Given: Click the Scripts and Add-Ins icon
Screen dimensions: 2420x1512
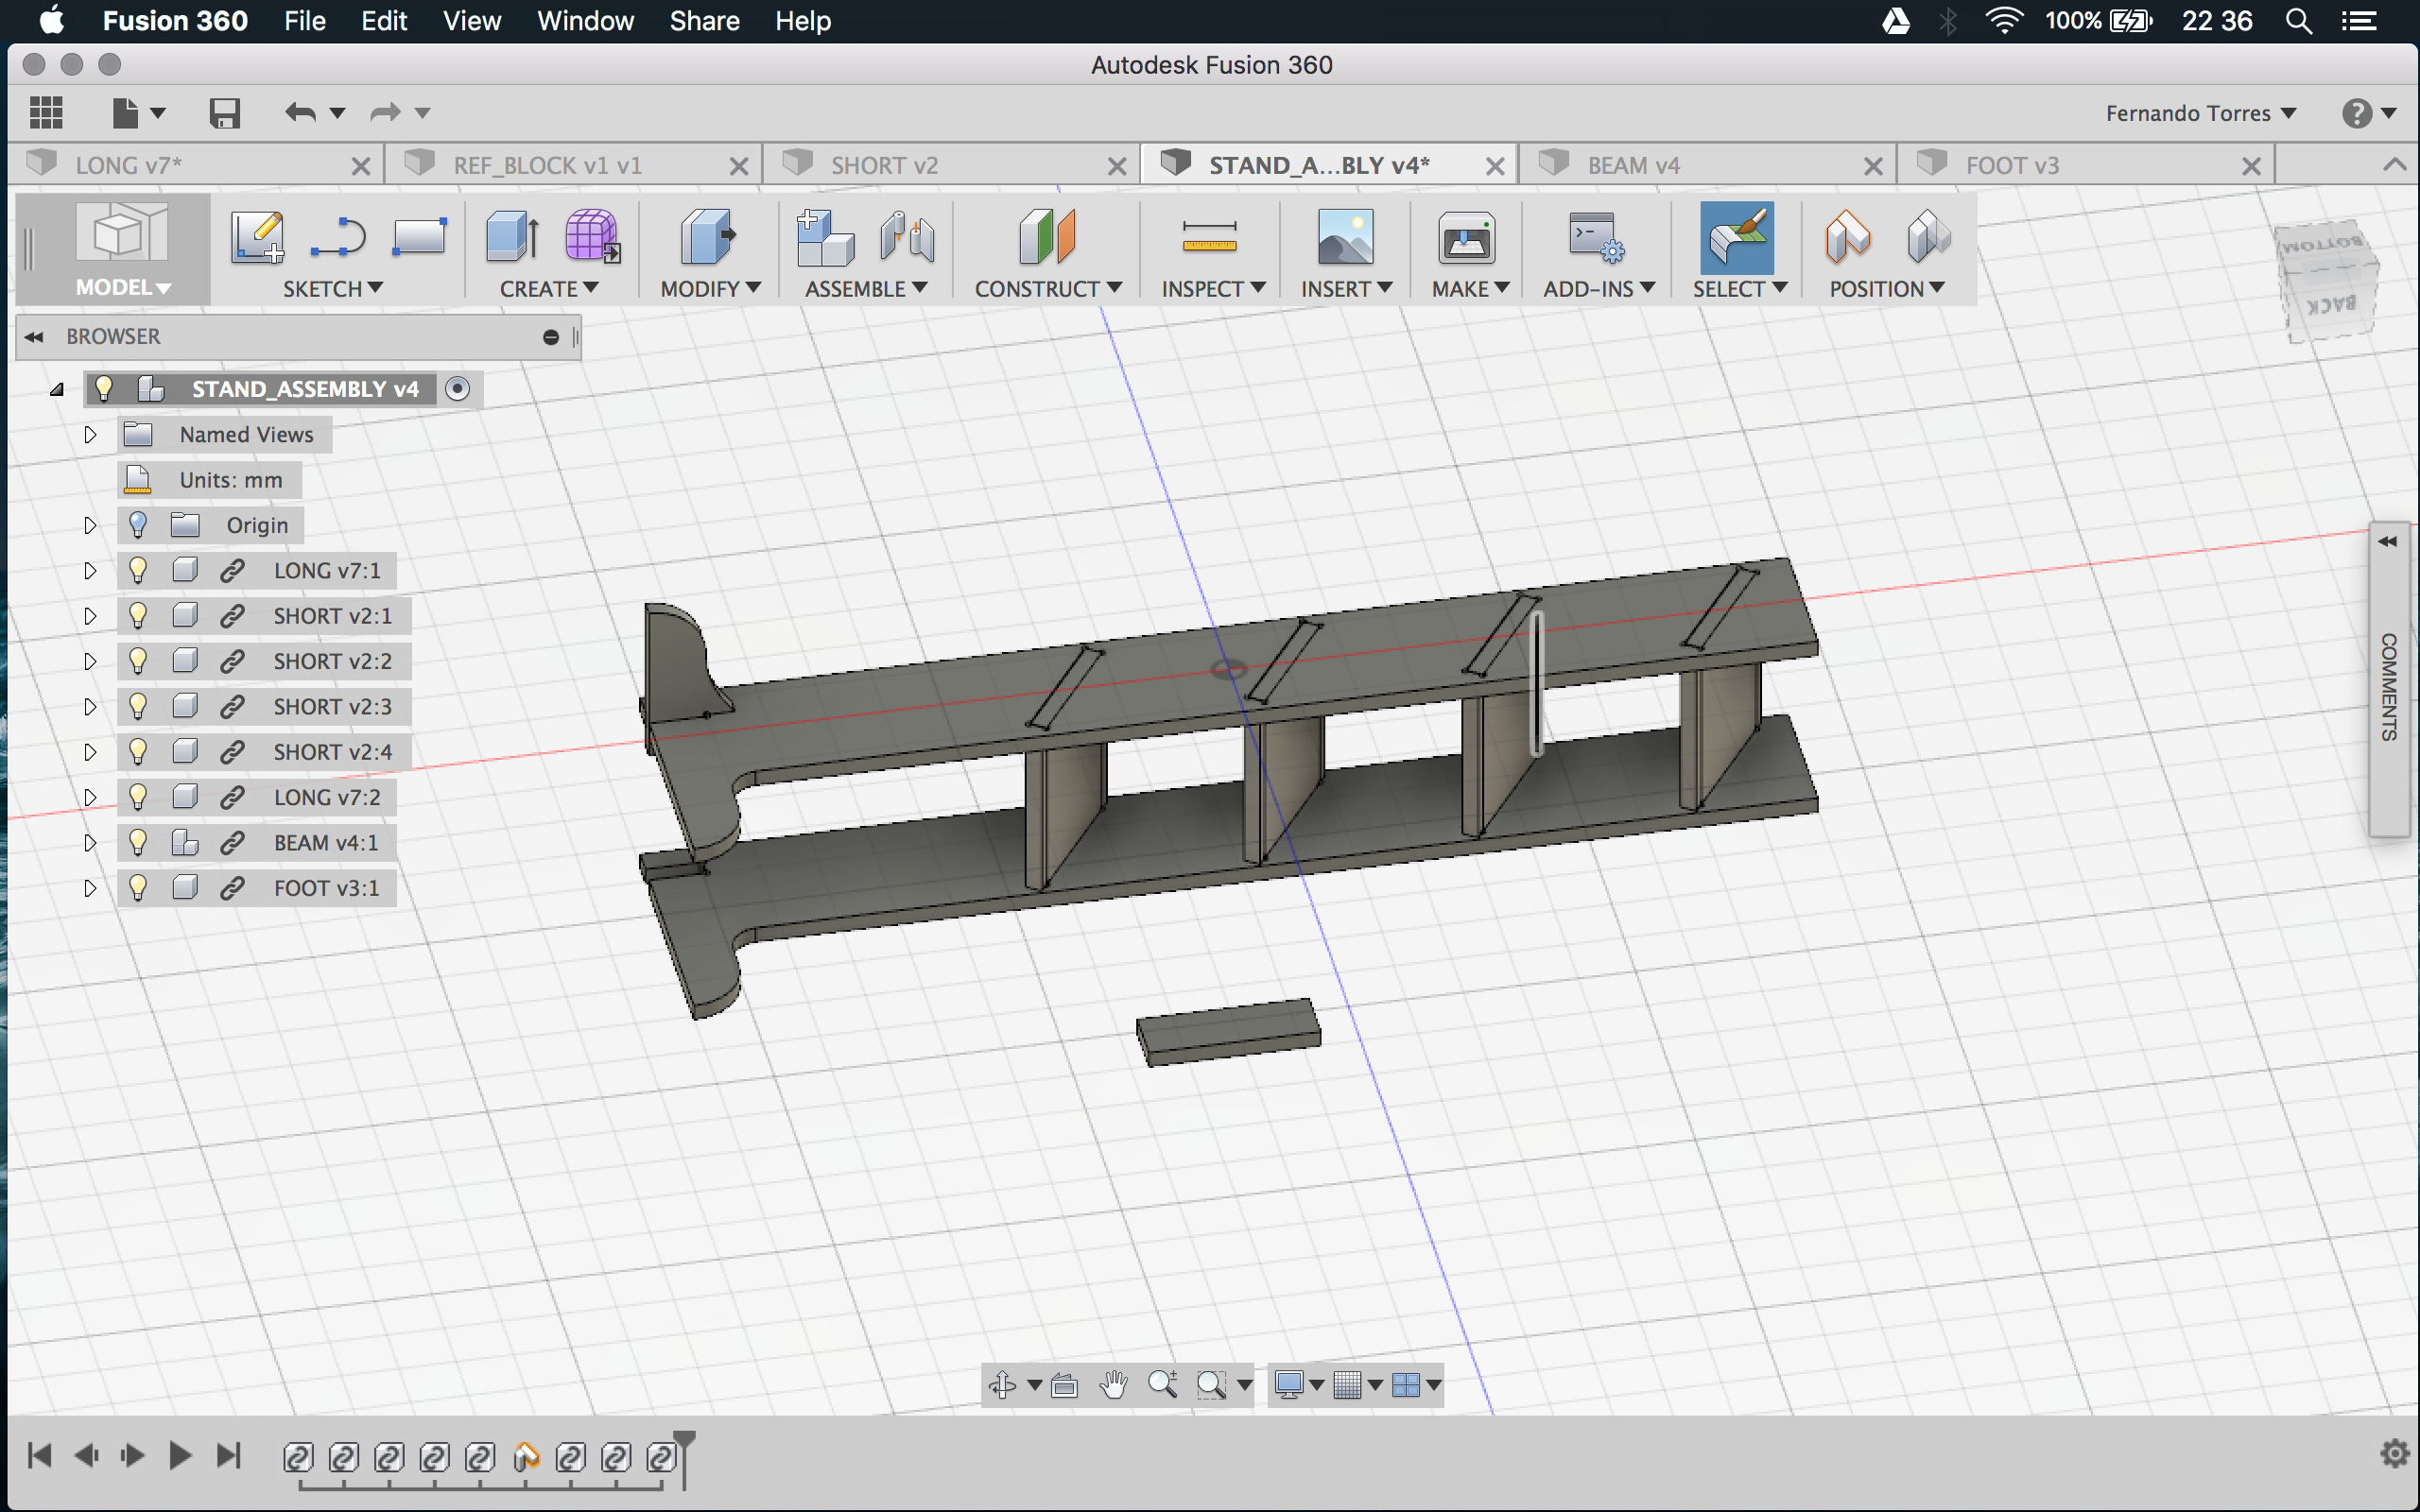Looking at the screenshot, I should 1596,237.
